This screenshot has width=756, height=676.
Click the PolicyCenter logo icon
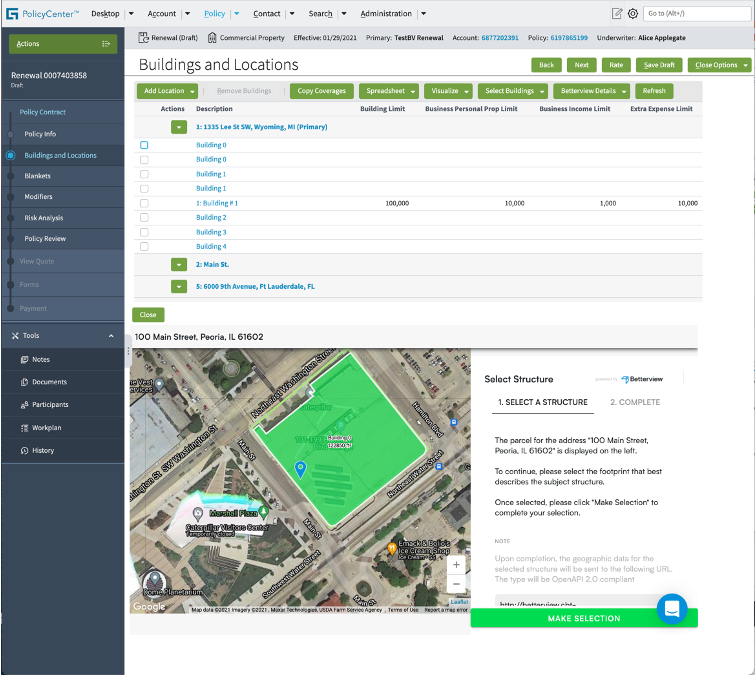12,14
